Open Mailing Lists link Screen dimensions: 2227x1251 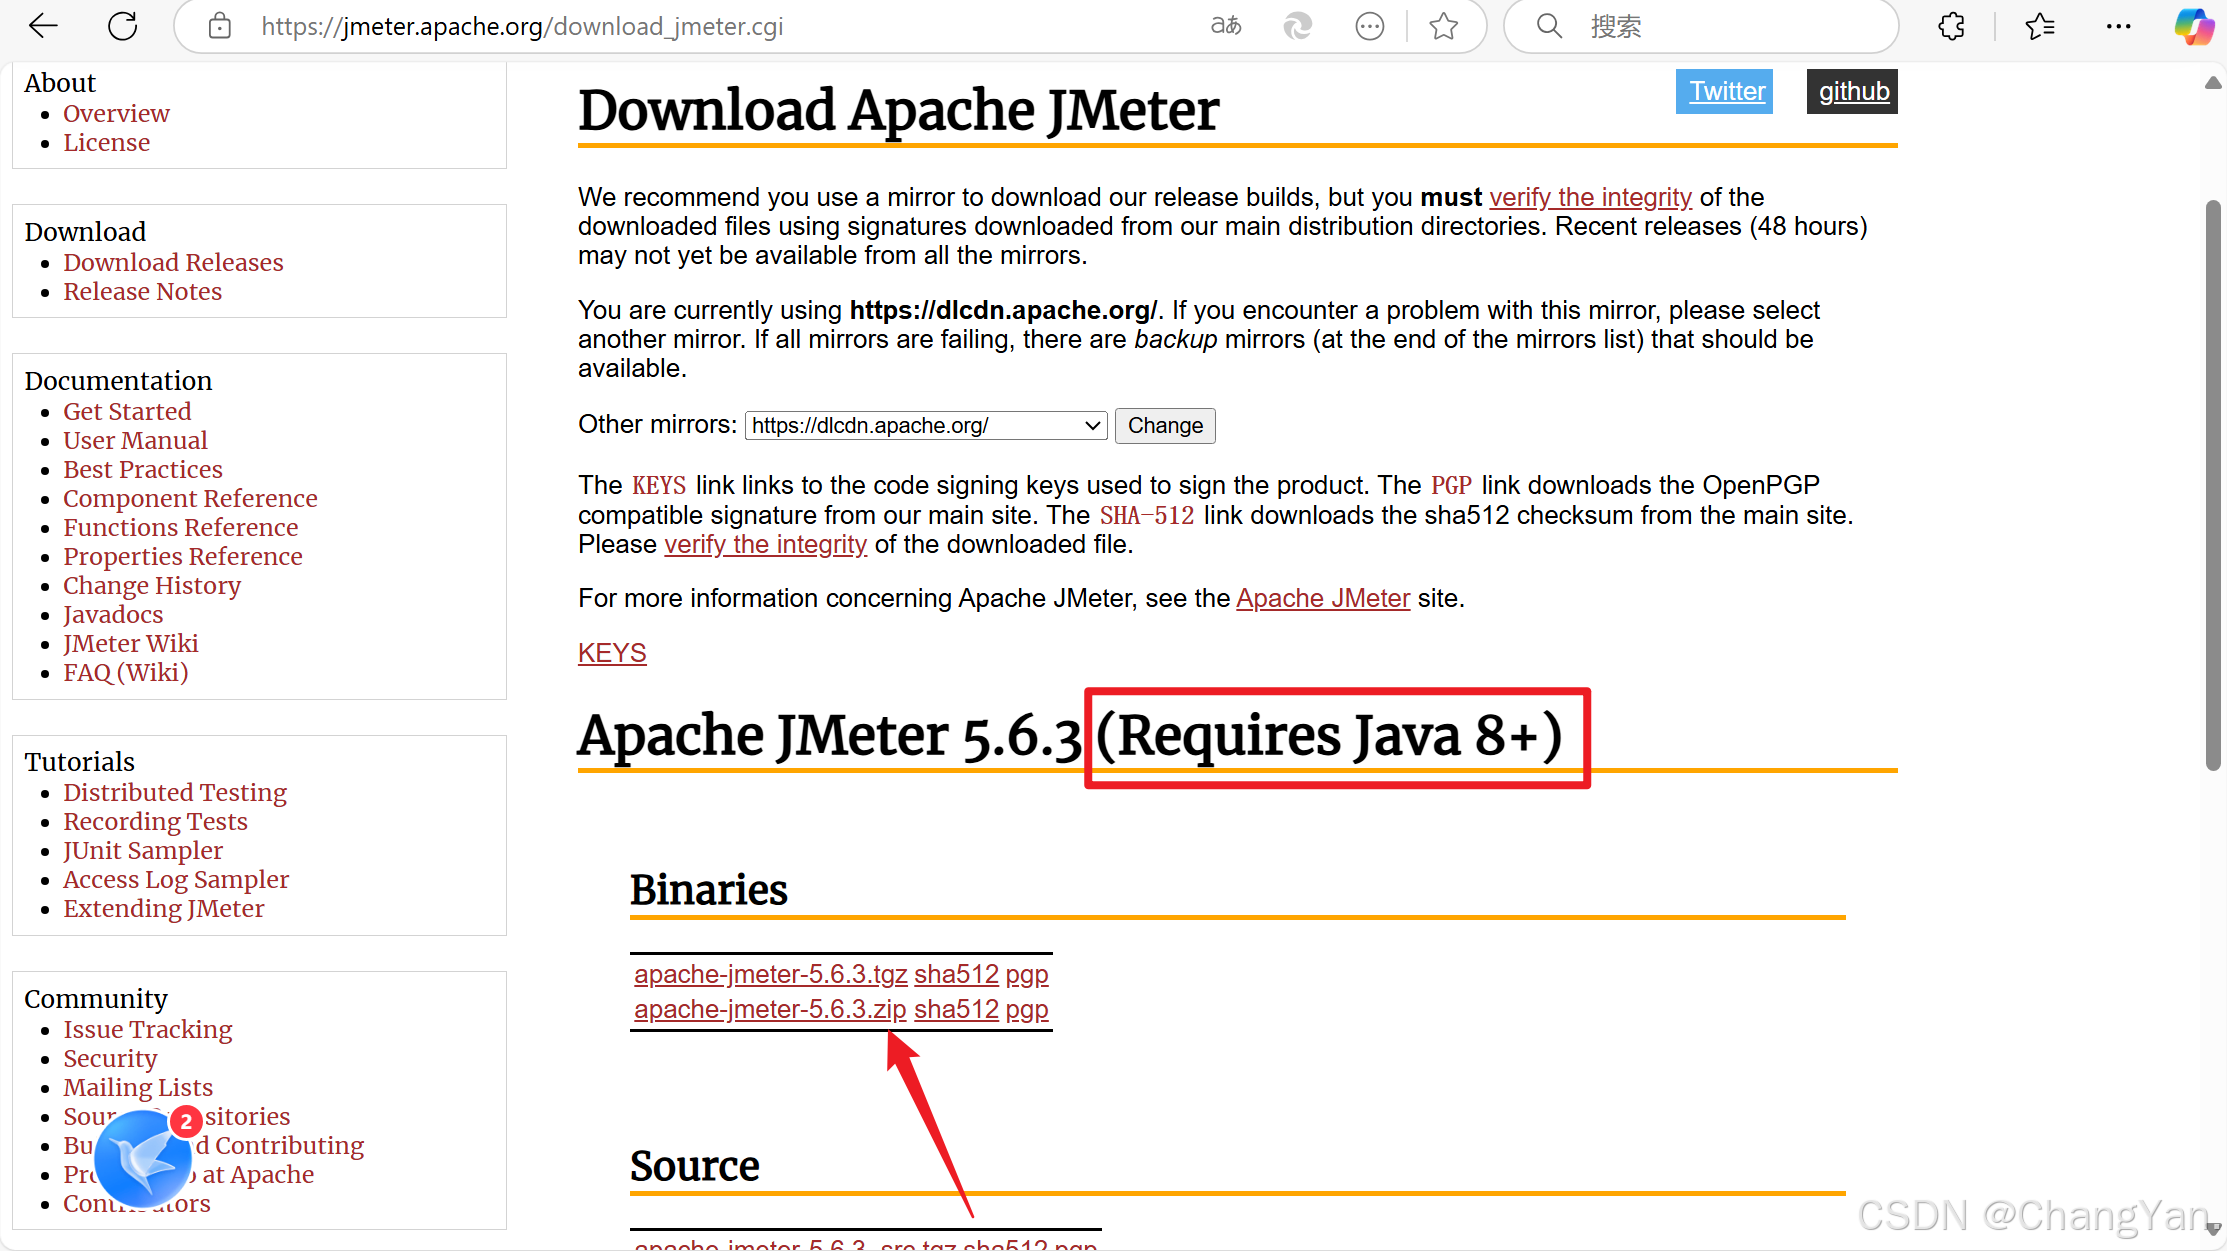click(x=138, y=1088)
